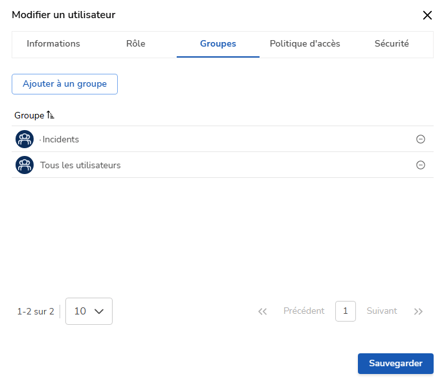Go to last page with double-right chevron
Image resolution: width=444 pixels, height=385 pixels.
418,311
